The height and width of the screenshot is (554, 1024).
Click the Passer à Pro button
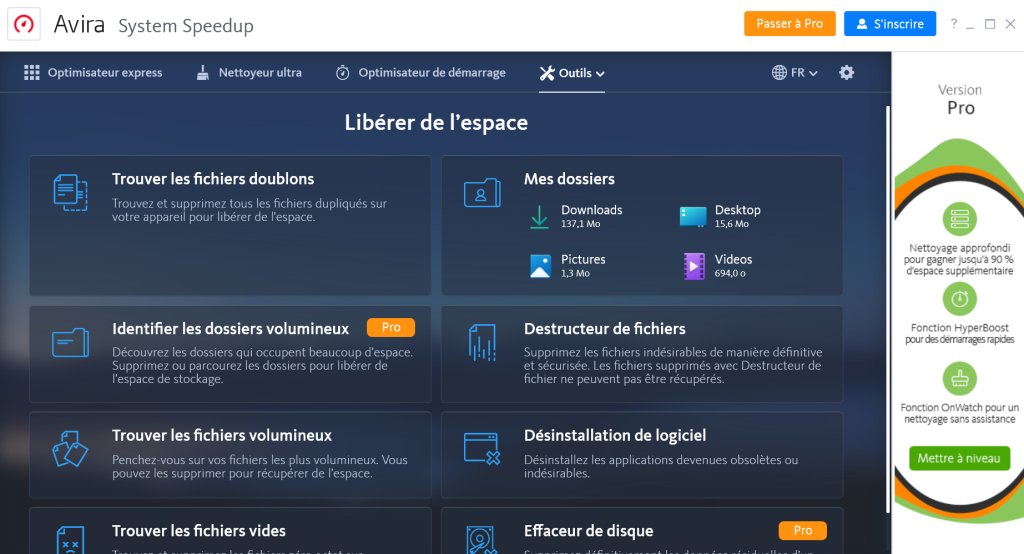[790, 24]
